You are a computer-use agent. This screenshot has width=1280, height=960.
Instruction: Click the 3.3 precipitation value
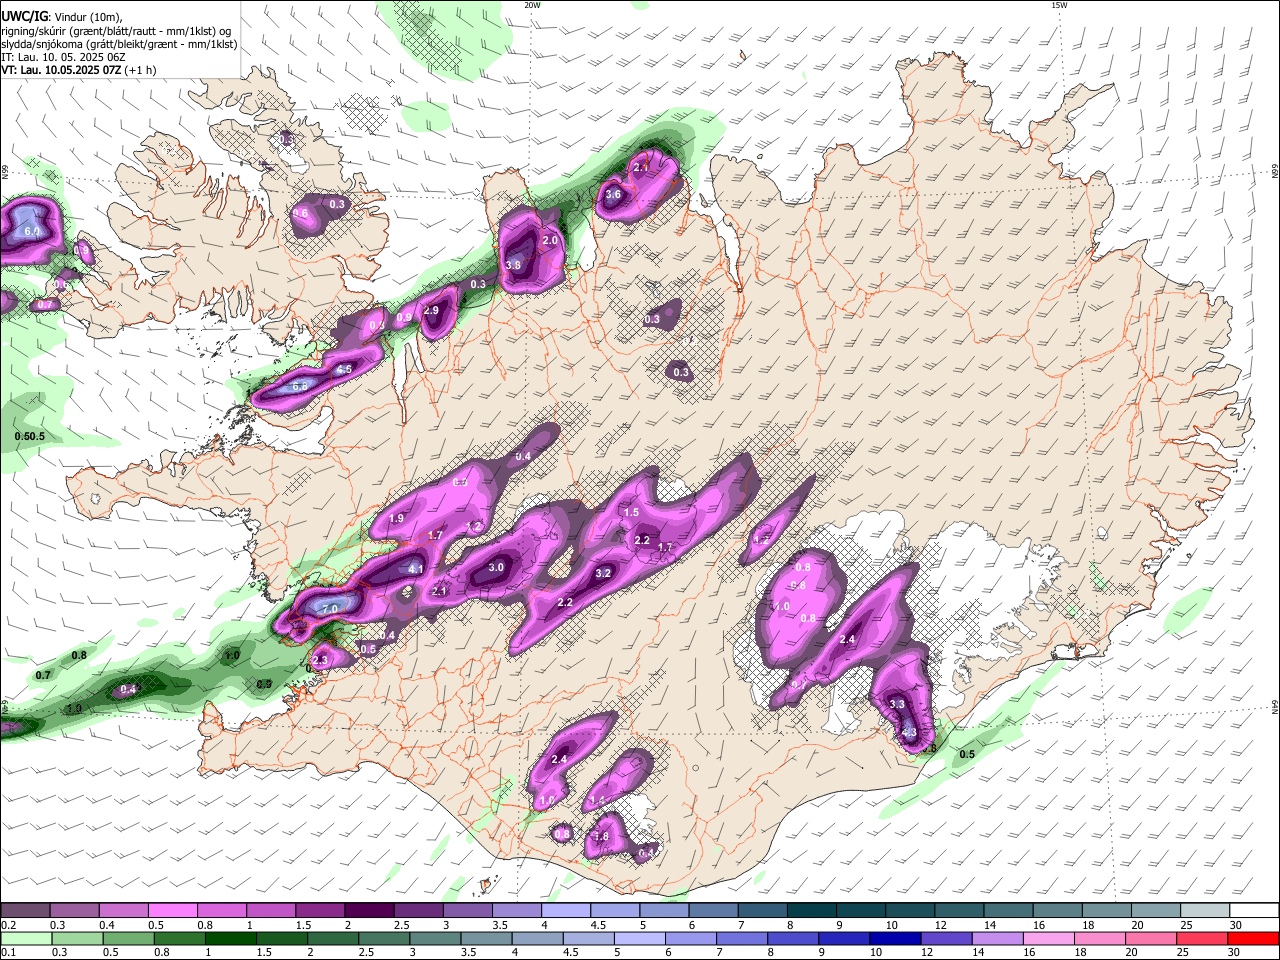(x=897, y=704)
